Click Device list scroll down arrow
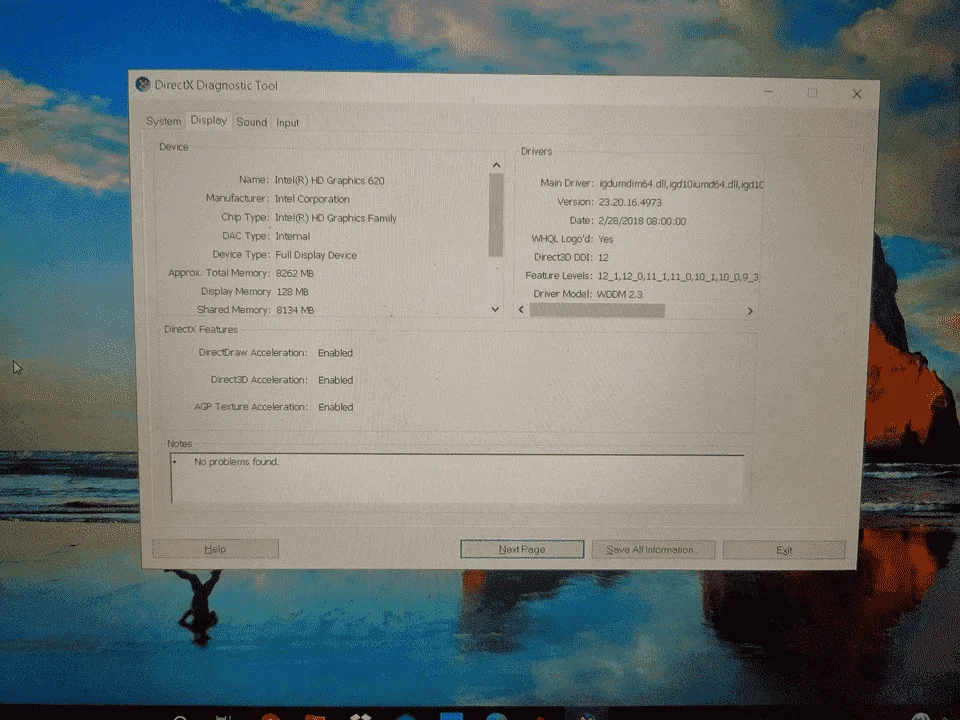 [495, 309]
